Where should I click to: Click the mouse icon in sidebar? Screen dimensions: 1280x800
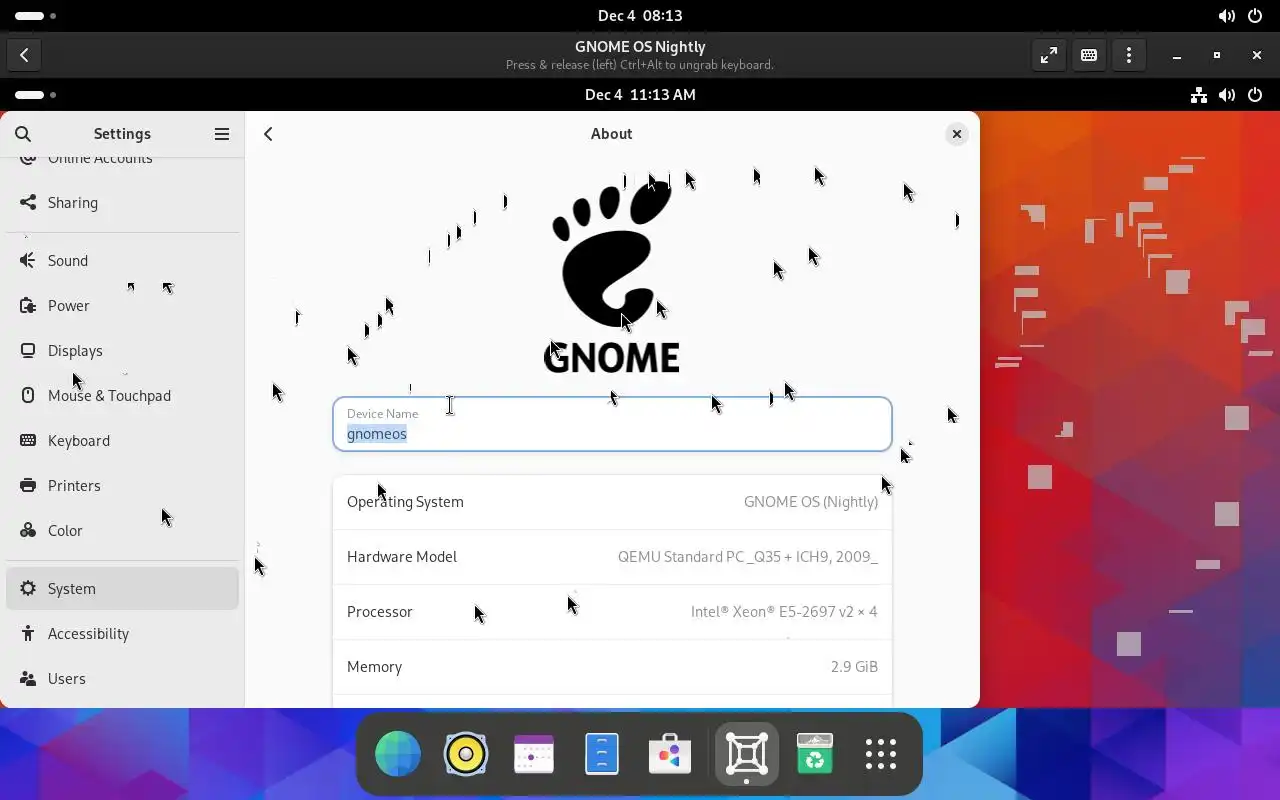coord(28,395)
